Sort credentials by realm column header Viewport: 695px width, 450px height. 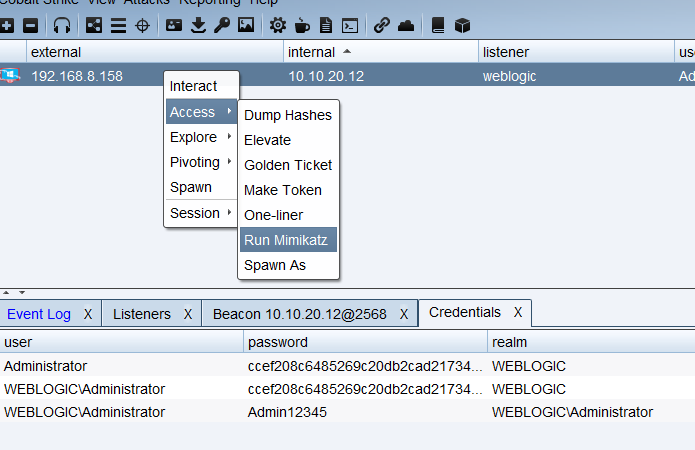click(x=591, y=342)
